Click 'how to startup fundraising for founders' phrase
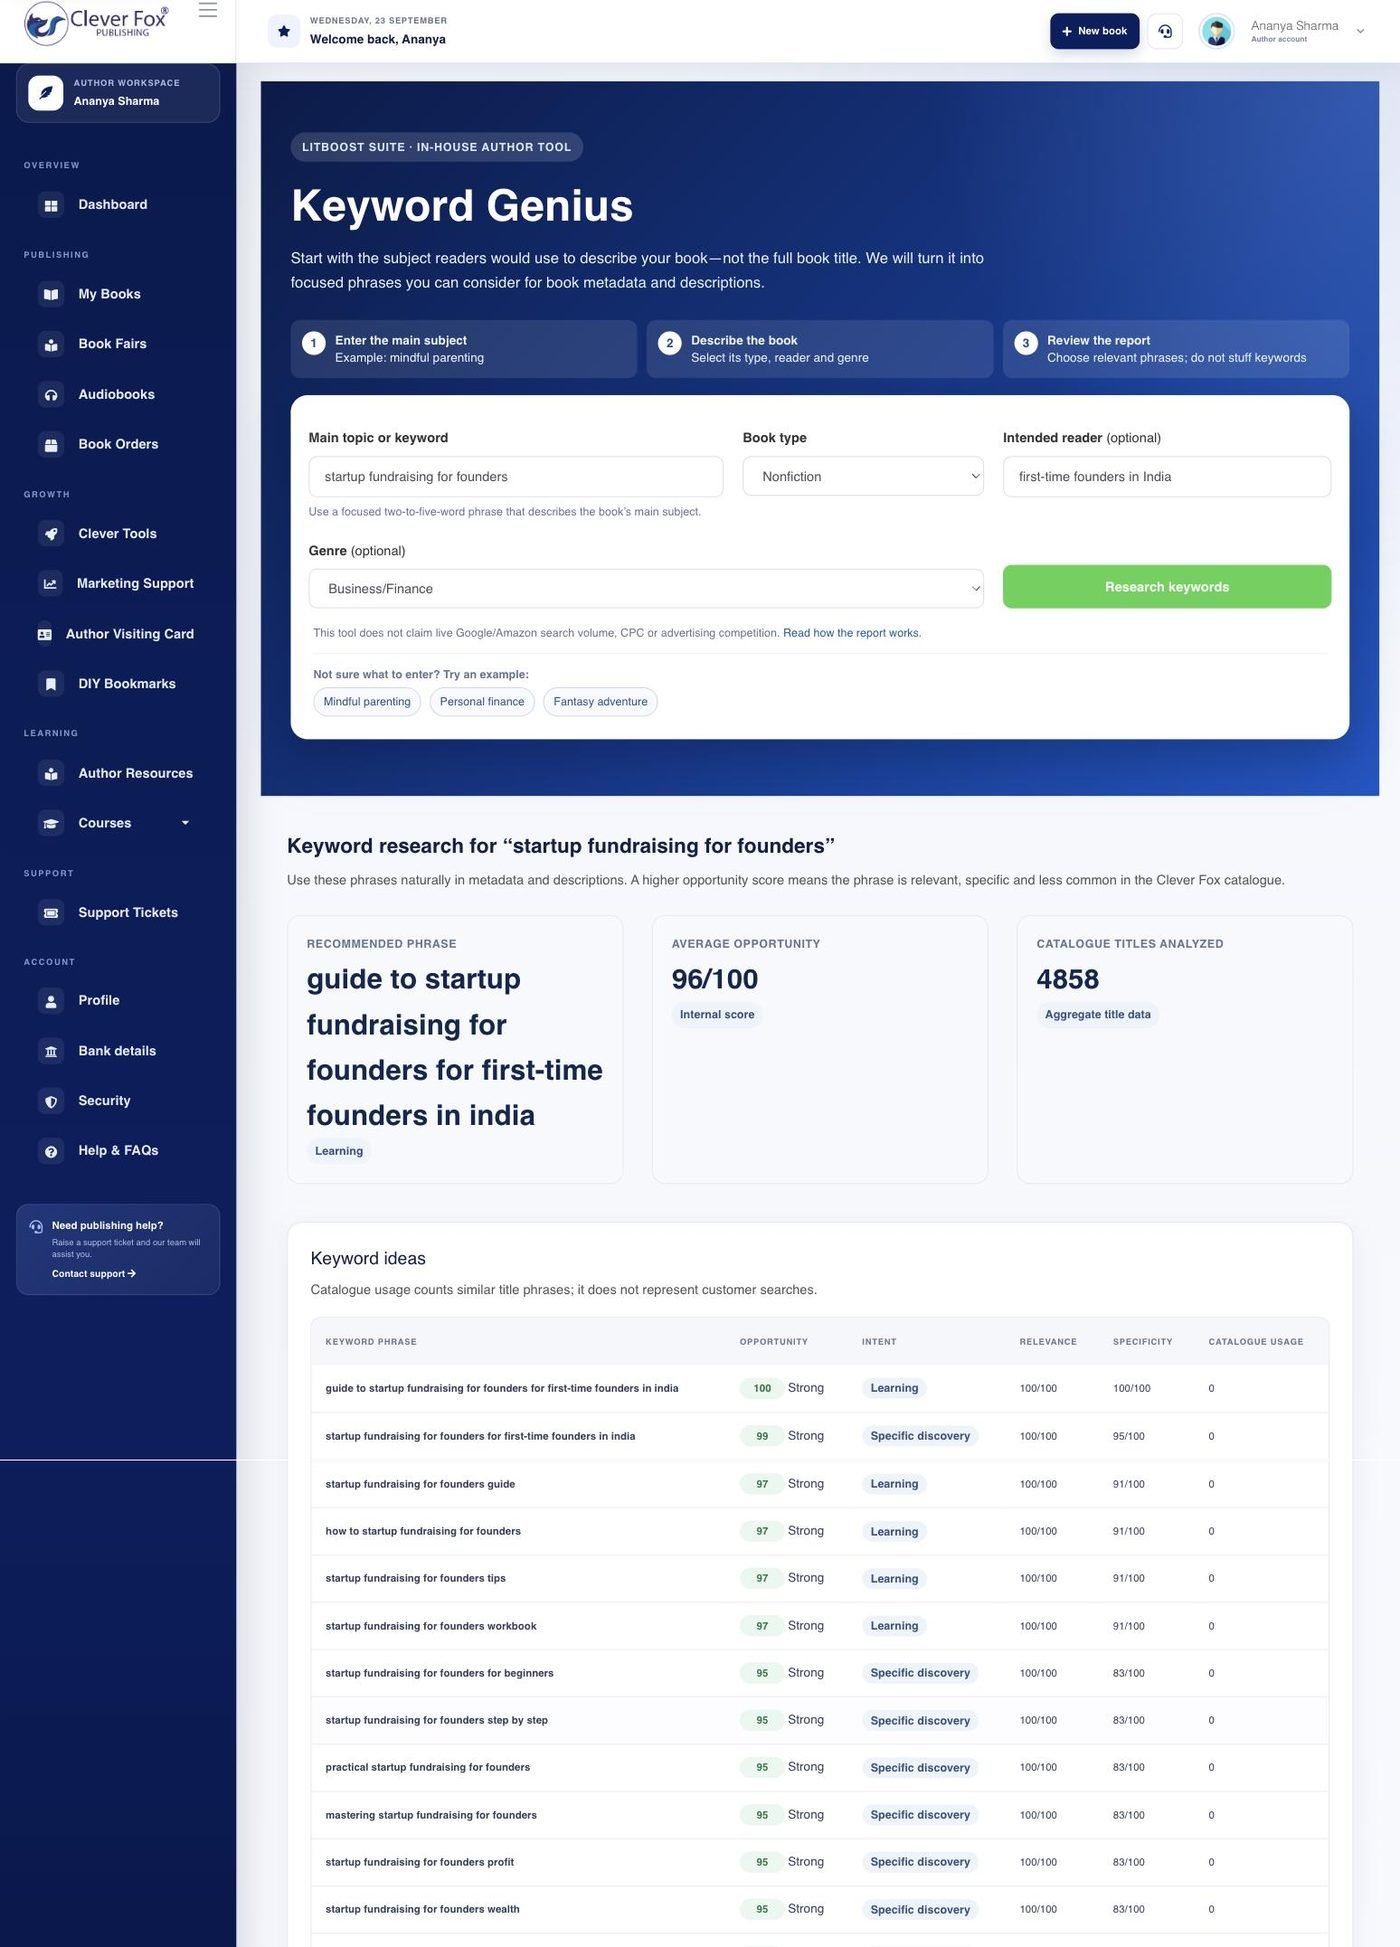This screenshot has height=1947, width=1400. coord(423,1531)
